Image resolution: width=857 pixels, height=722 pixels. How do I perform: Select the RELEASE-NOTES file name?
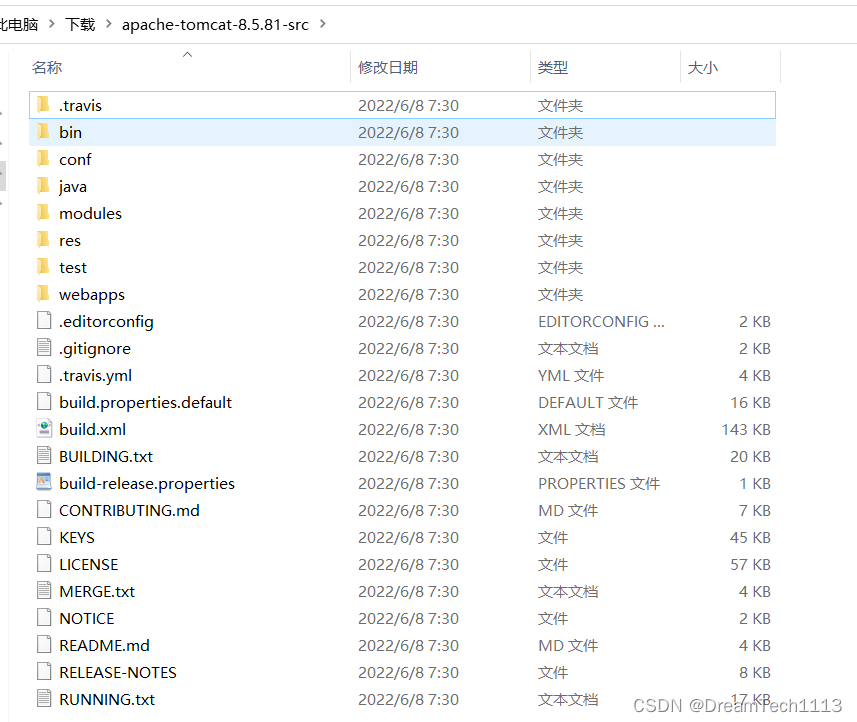click(118, 672)
